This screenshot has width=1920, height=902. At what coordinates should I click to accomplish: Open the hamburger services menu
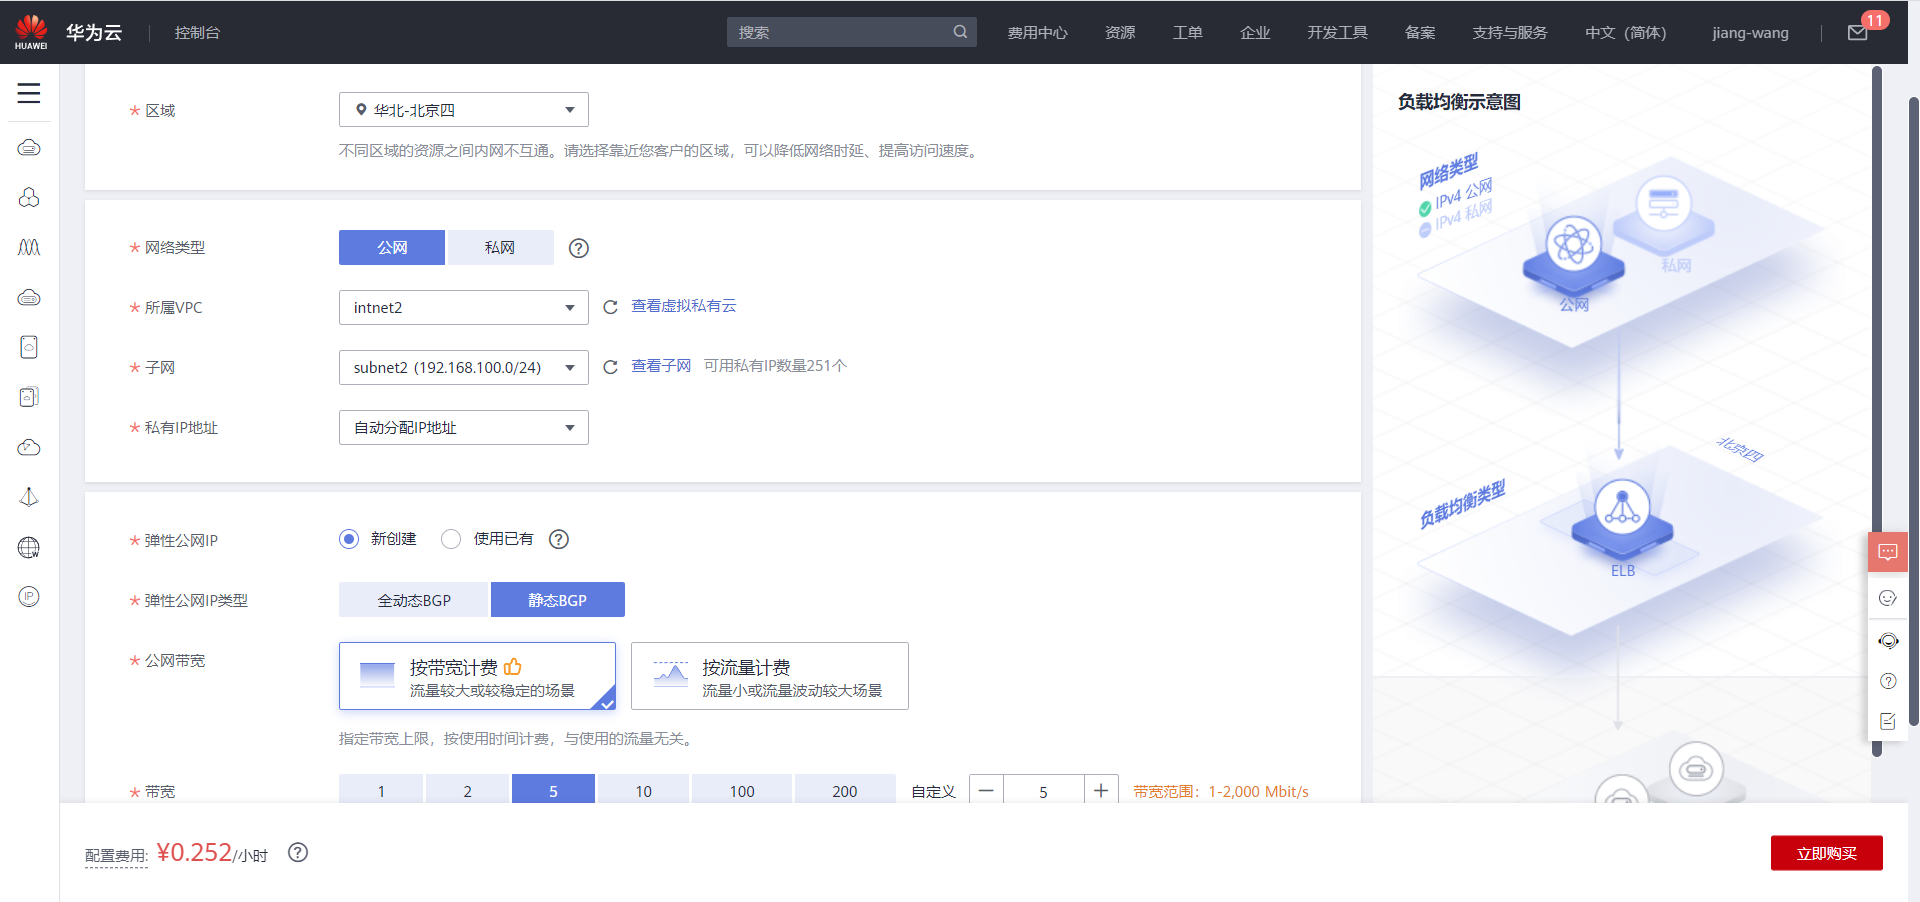(x=29, y=93)
